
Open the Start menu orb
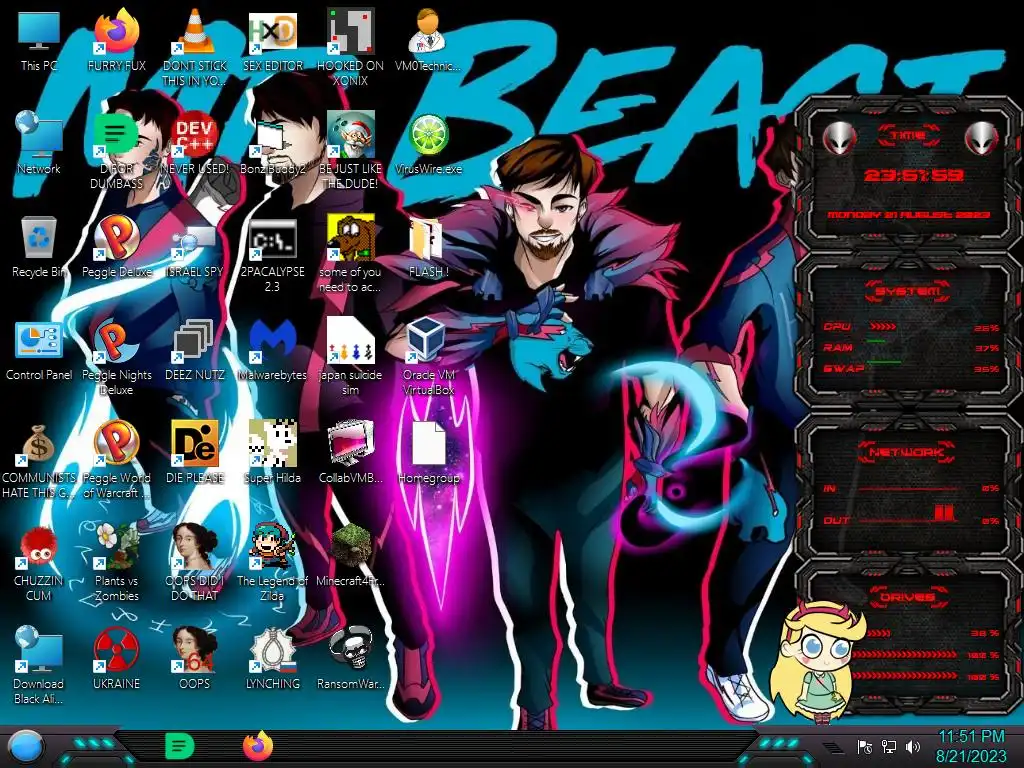tap(26, 748)
